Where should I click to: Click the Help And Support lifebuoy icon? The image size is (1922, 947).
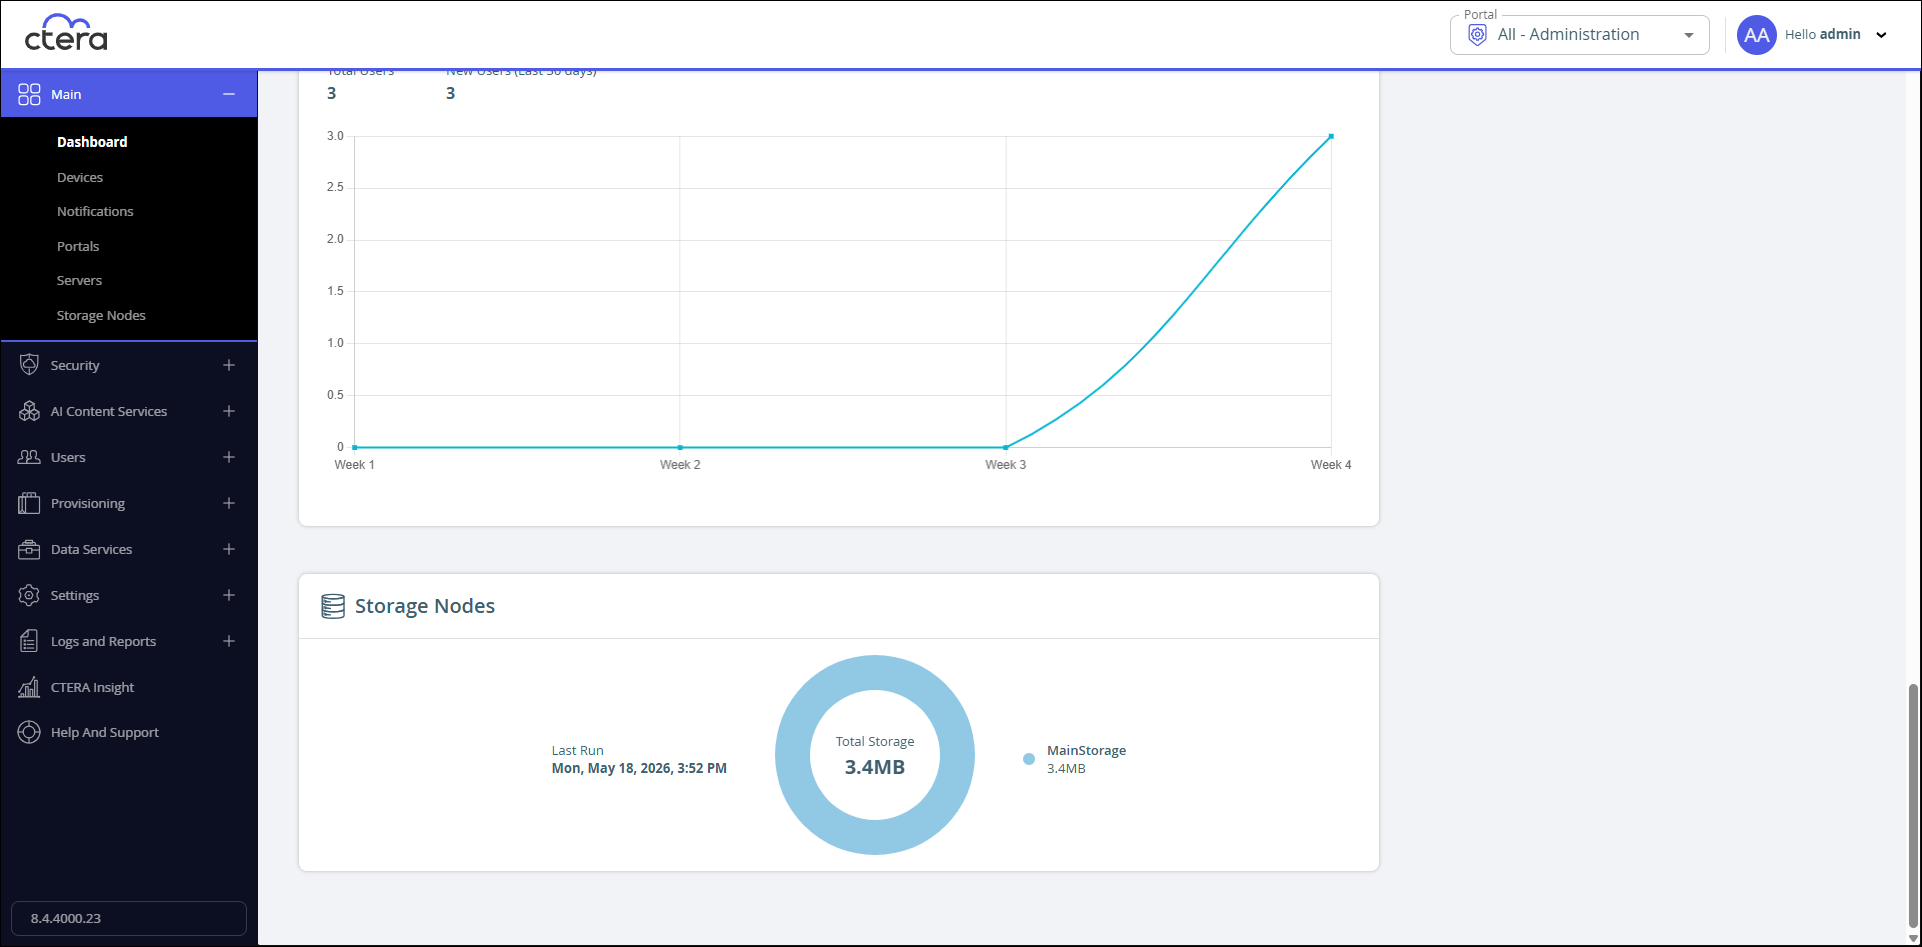point(29,732)
